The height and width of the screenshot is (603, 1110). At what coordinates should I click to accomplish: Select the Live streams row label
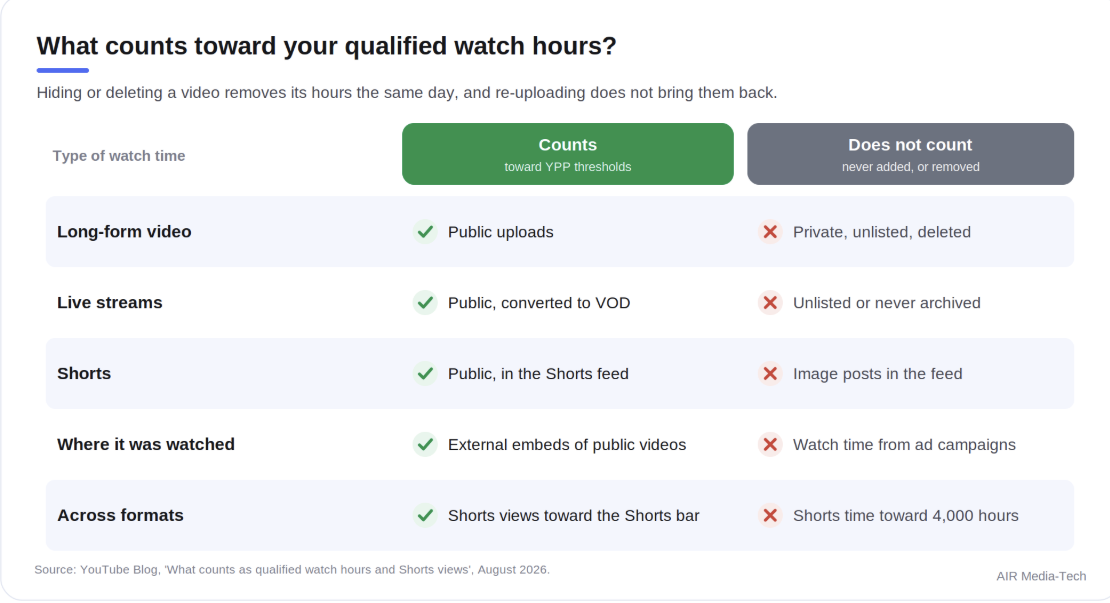(110, 302)
